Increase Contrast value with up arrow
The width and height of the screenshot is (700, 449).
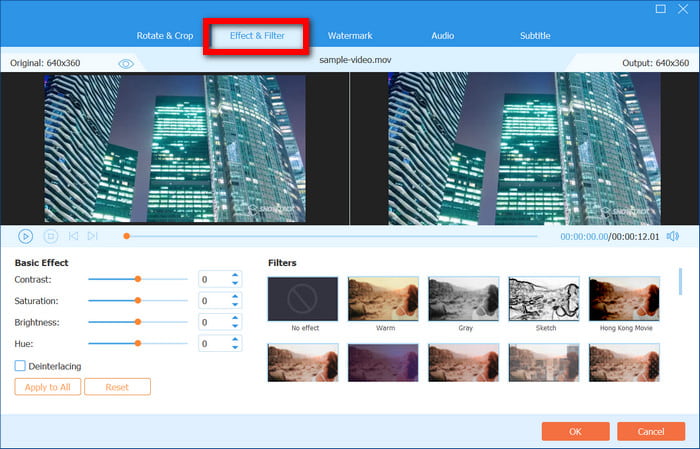tap(235, 275)
